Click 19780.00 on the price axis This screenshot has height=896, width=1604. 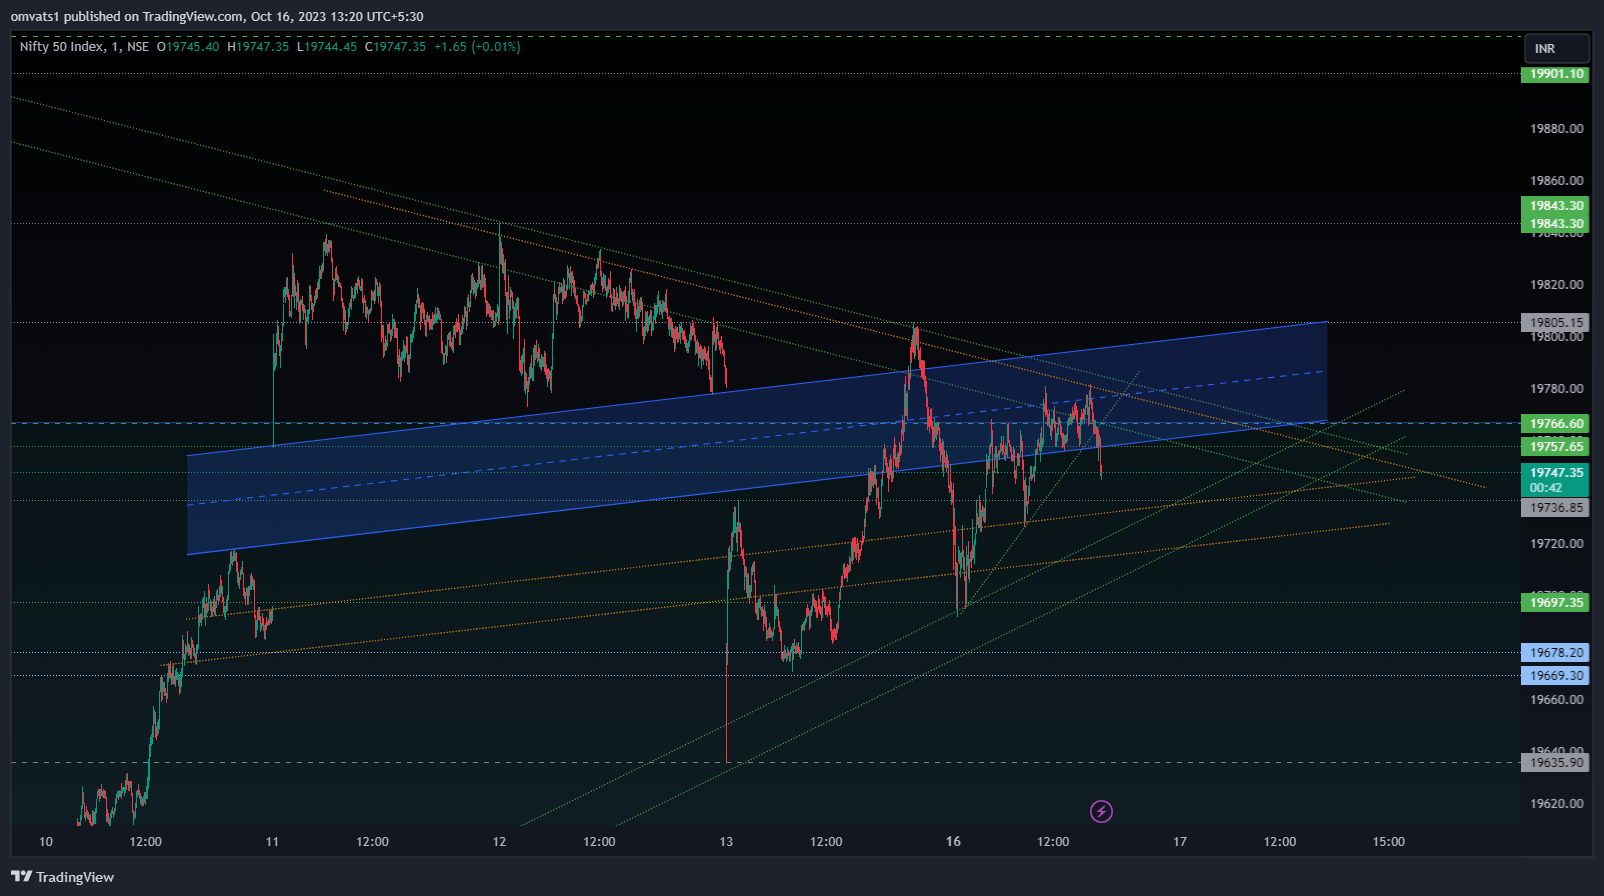point(1557,389)
